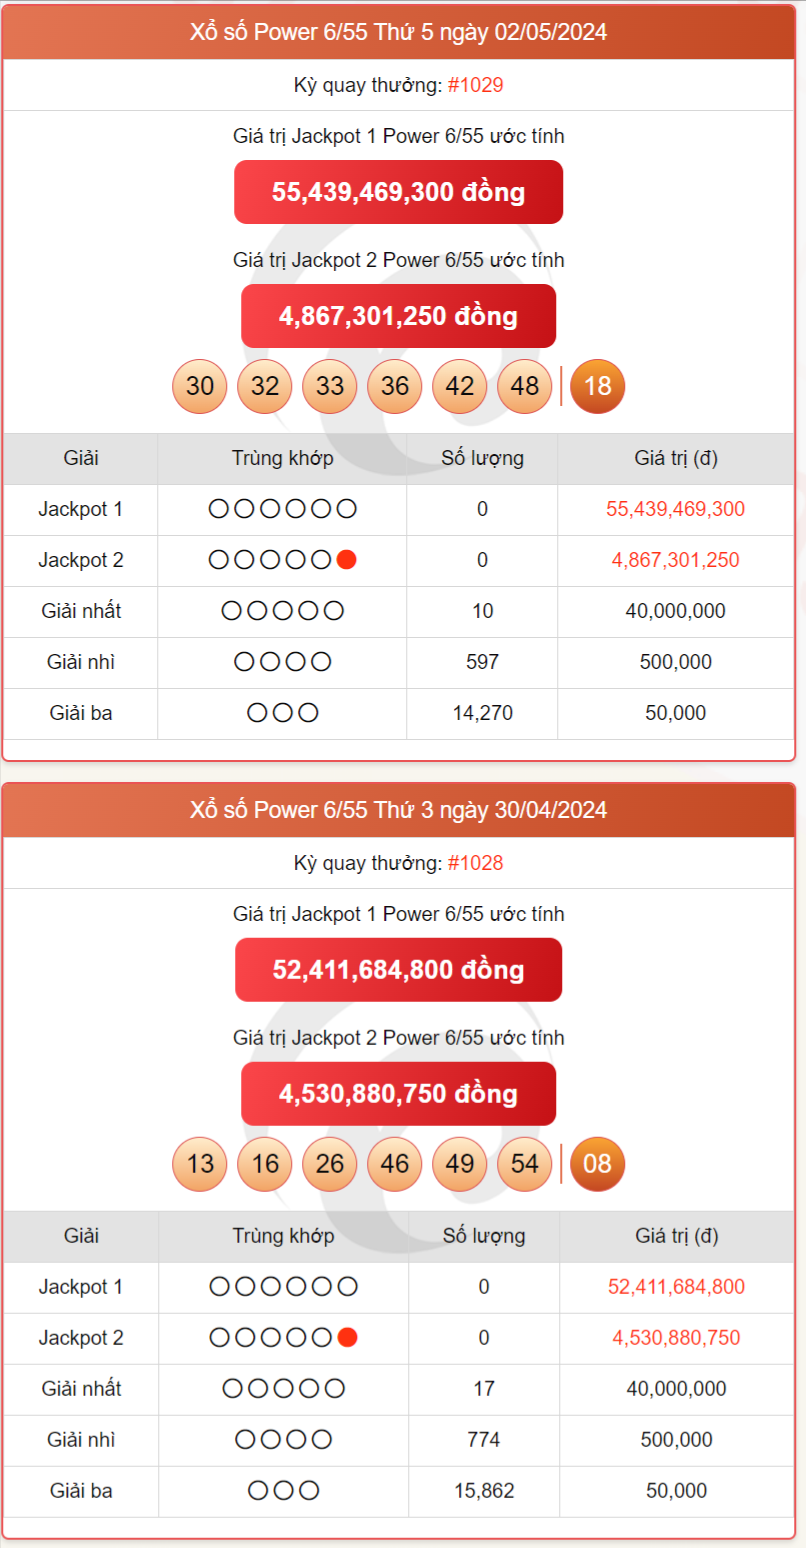Click the 52,411,684,800 đồng Jackpot 1 banner
This screenshot has height=1548, width=806.
tap(398, 970)
